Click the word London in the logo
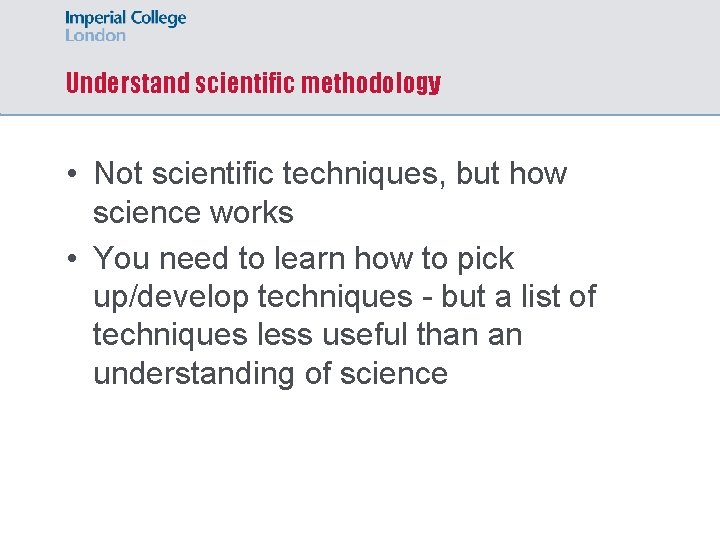720x540 pixels. (x=95, y=35)
